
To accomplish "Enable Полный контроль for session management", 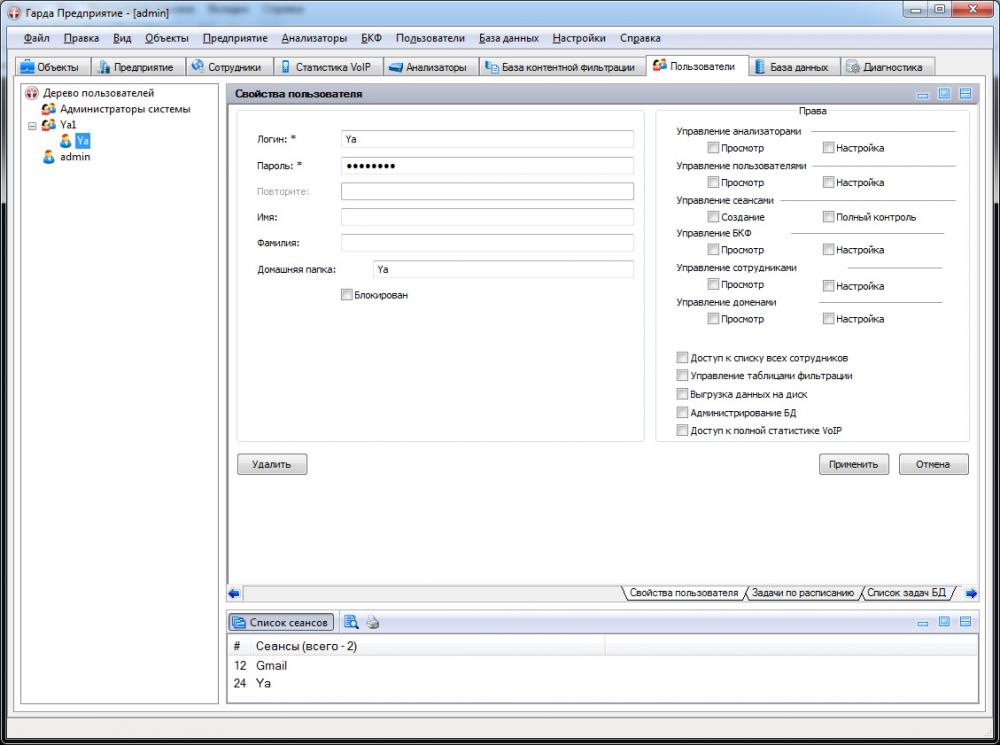I will click(828, 217).
